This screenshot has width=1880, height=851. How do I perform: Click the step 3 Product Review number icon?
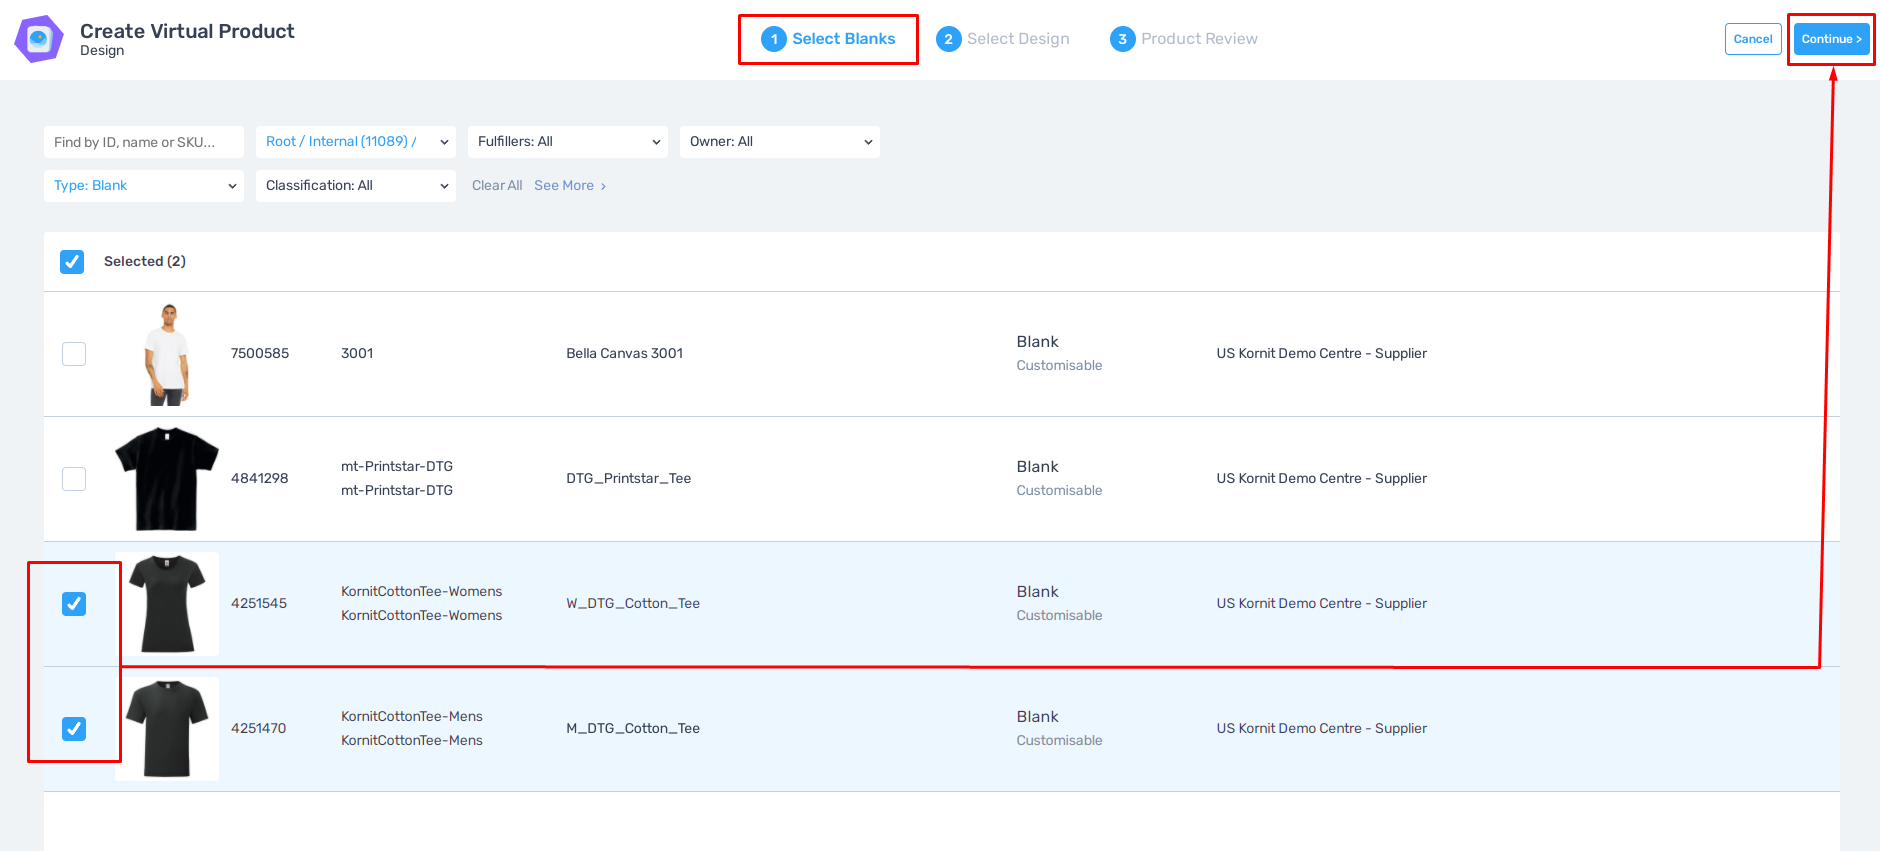(x=1122, y=39)
